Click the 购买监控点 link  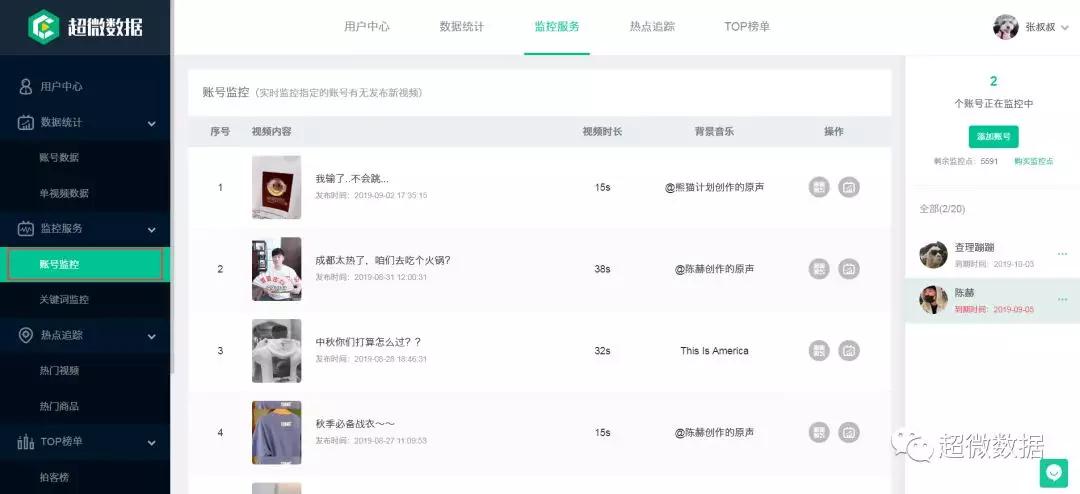pyautogui.click(x=1033, y=161)
